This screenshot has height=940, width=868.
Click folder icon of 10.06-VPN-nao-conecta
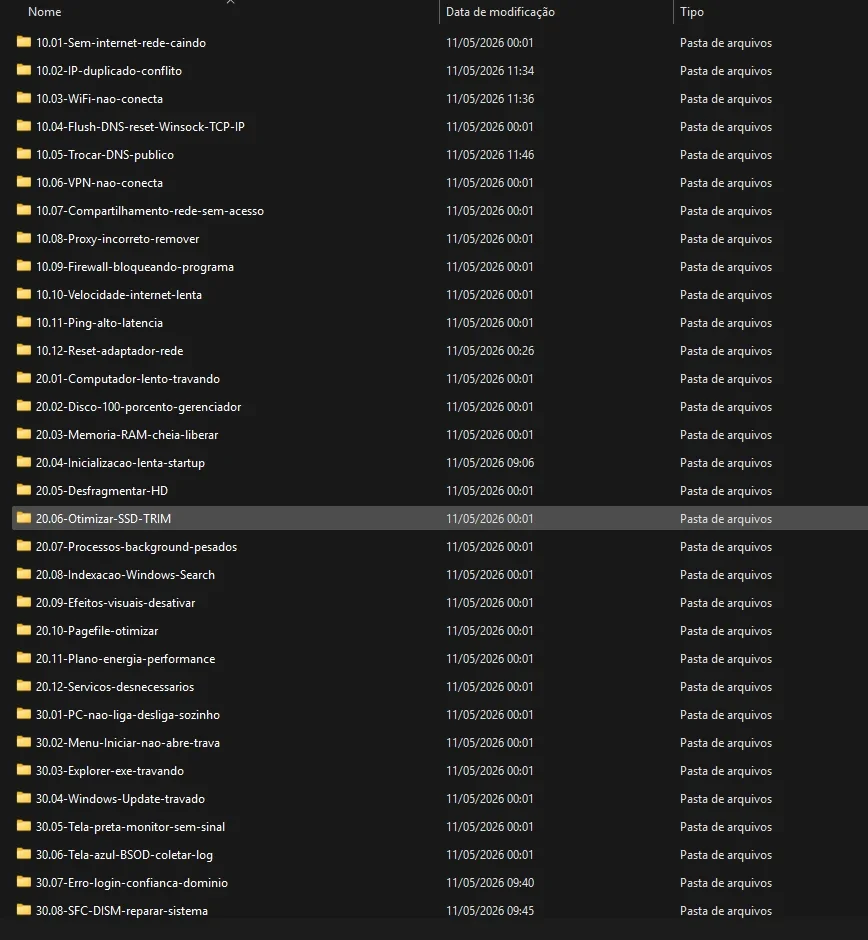pos(24,182)
